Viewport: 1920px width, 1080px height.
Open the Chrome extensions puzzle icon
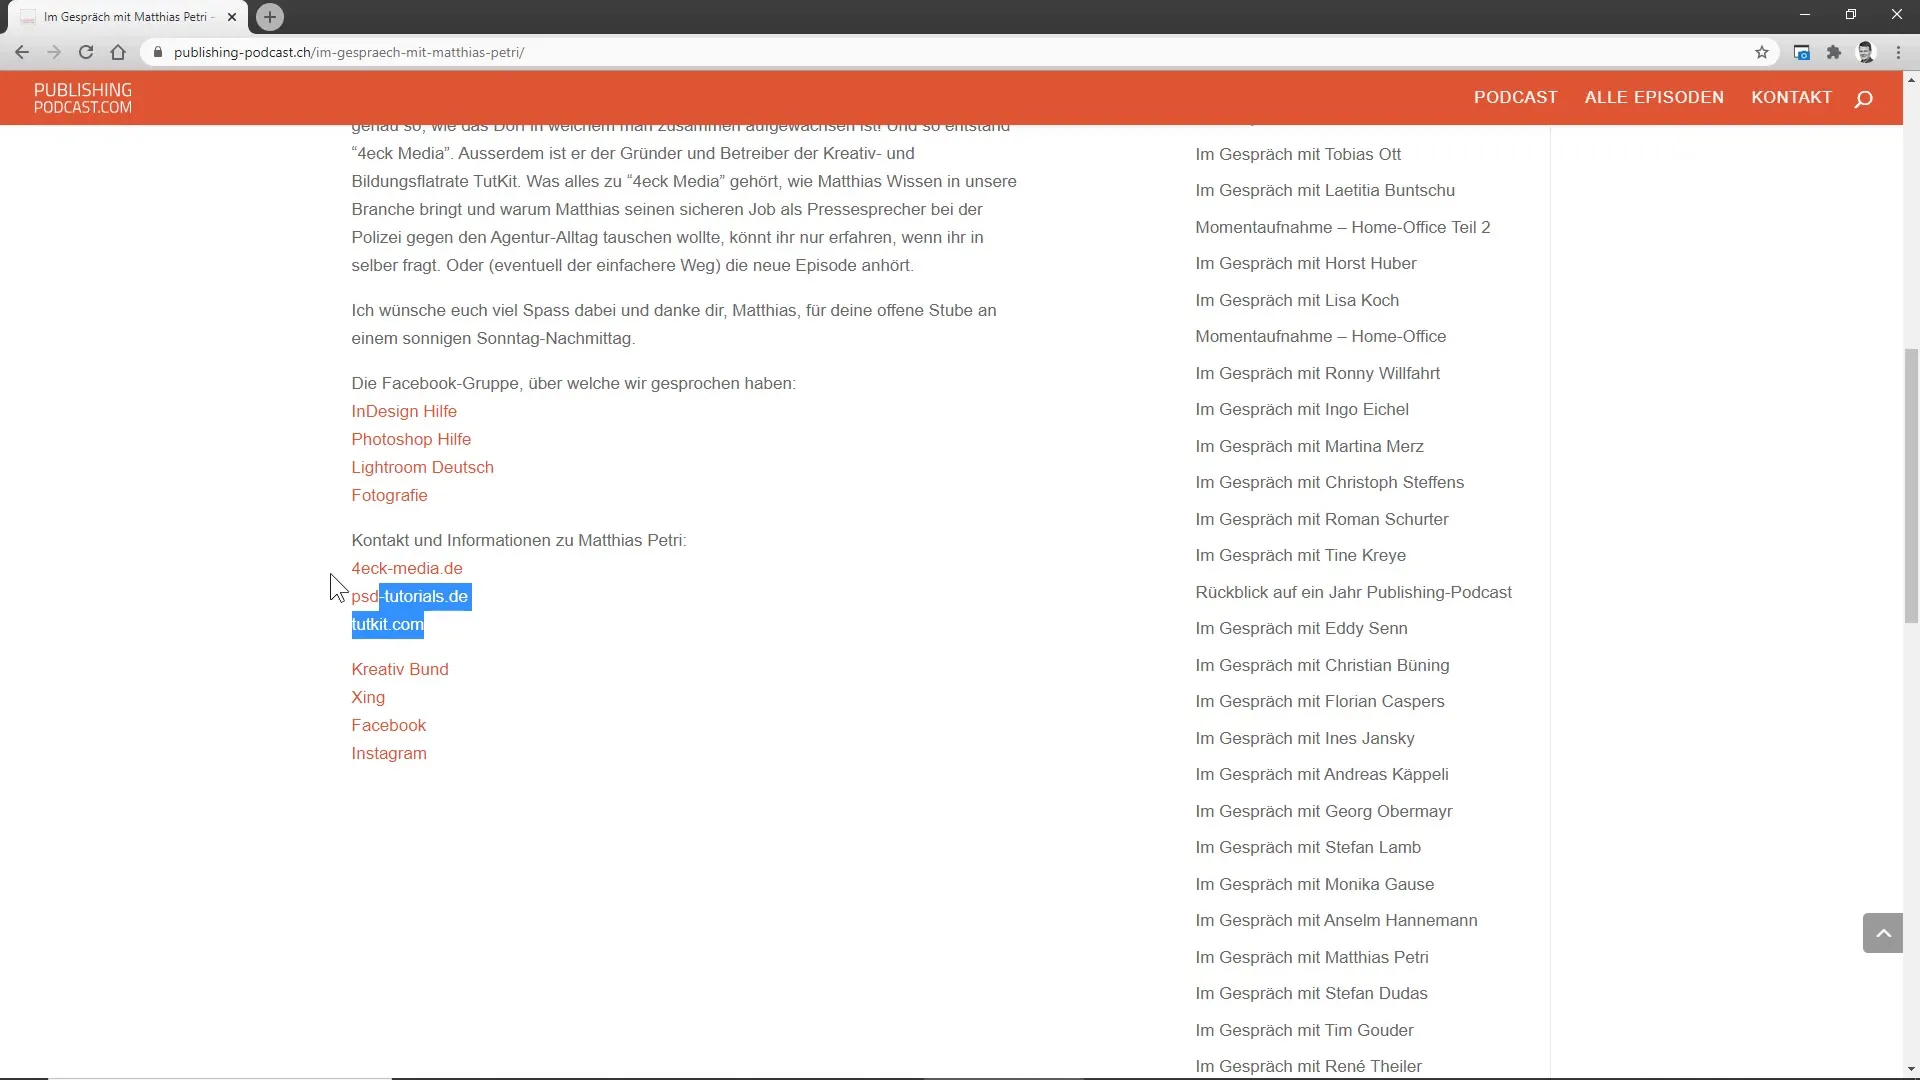(1834, 52)
